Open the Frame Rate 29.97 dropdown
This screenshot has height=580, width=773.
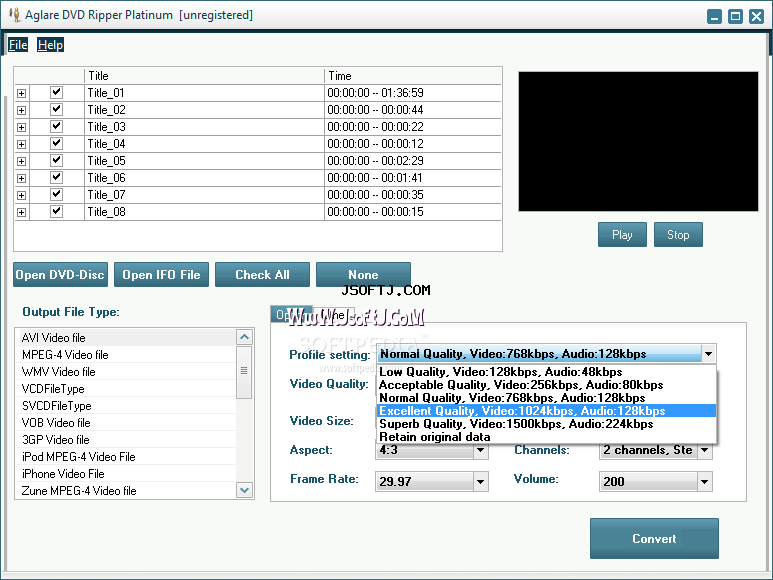pos(481,481)
